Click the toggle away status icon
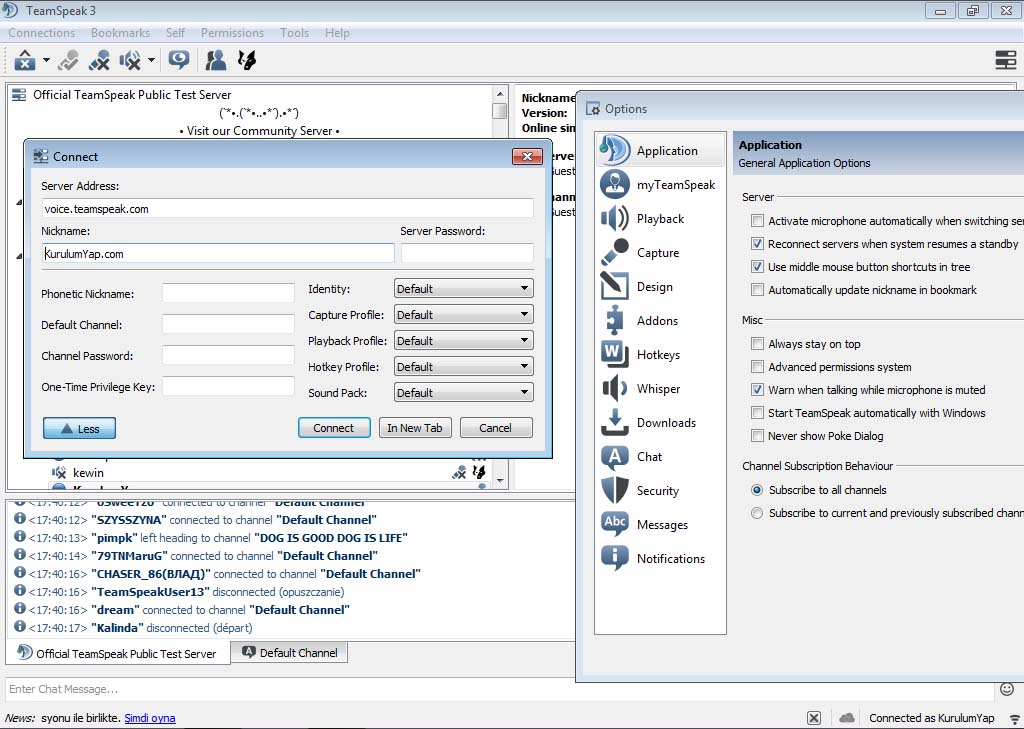1024x729 pixels. click(247, 60)
